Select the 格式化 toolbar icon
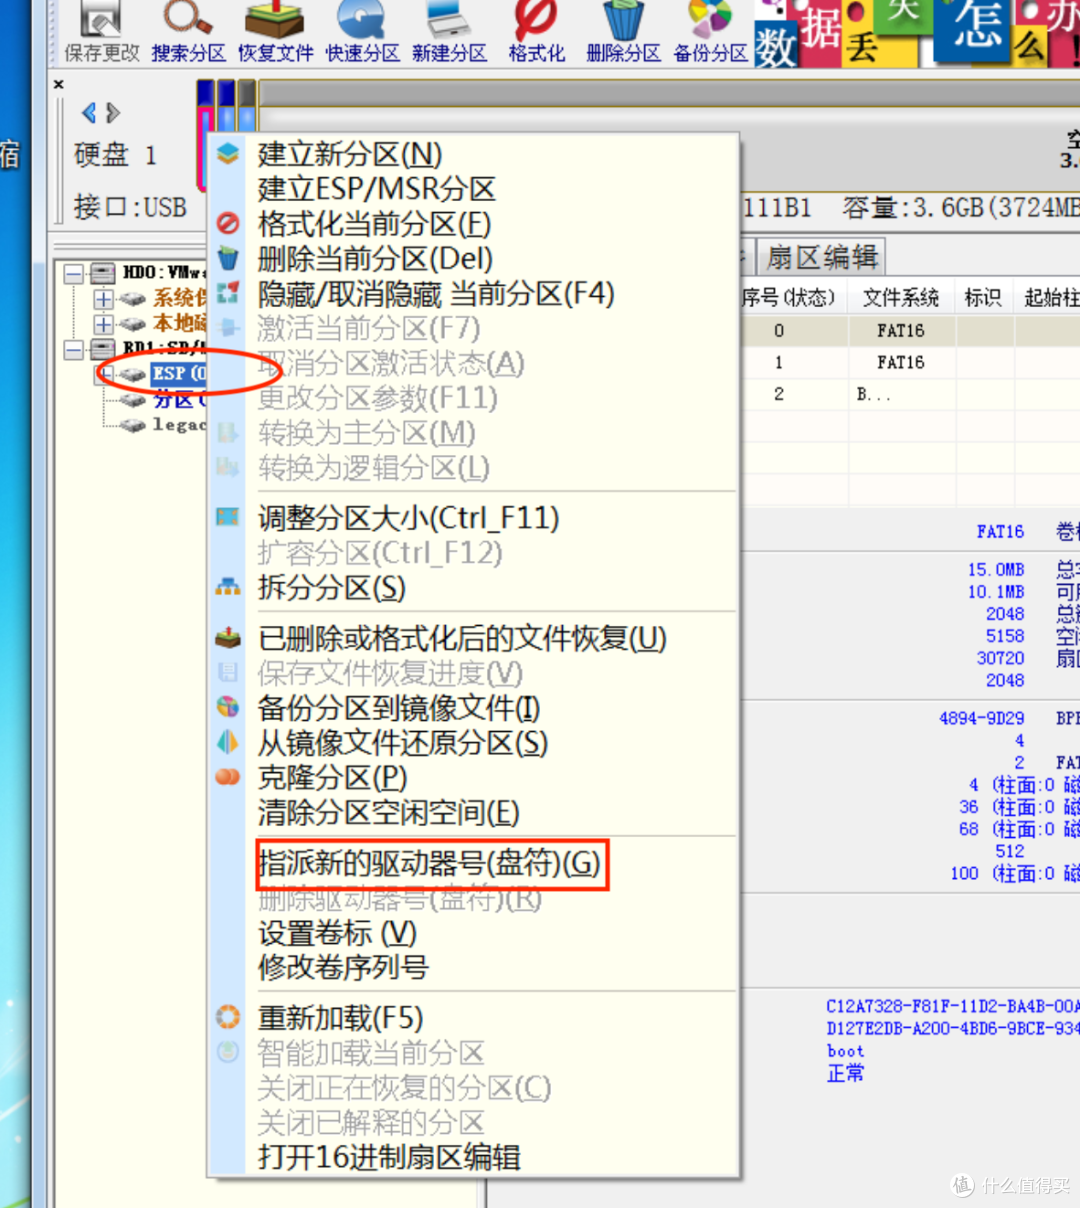 (536, 32)
